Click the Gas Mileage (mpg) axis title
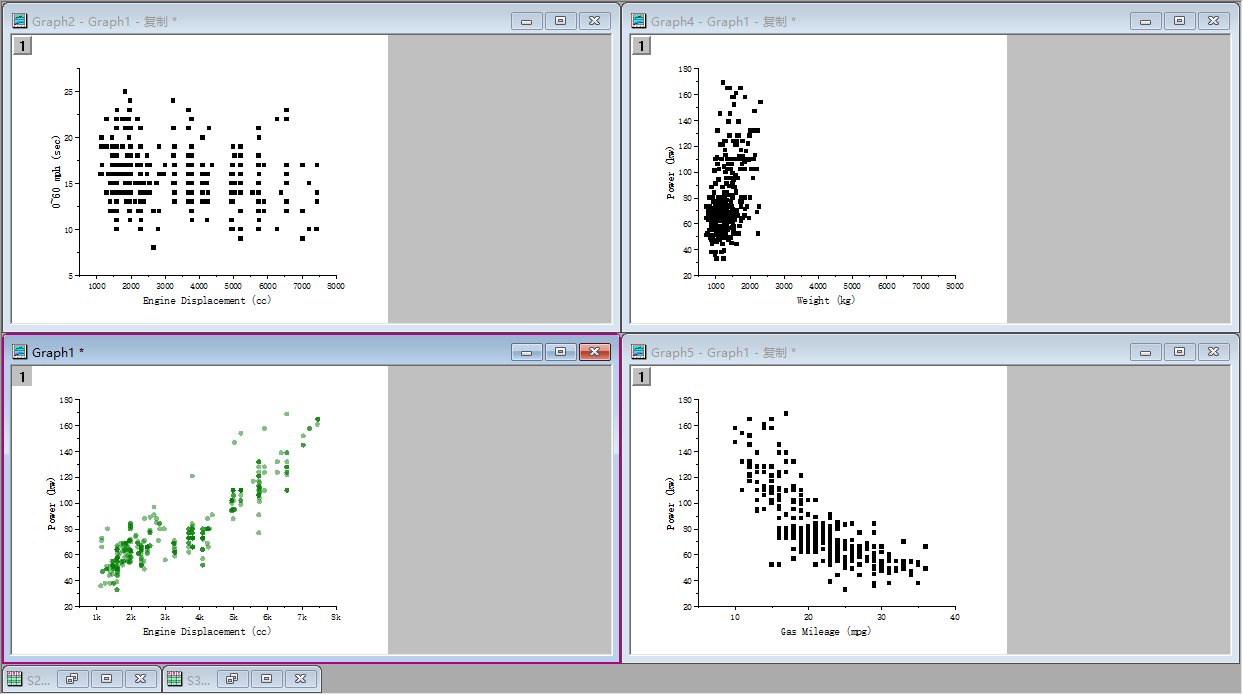 pyautogui.click(x=825, y=631)
